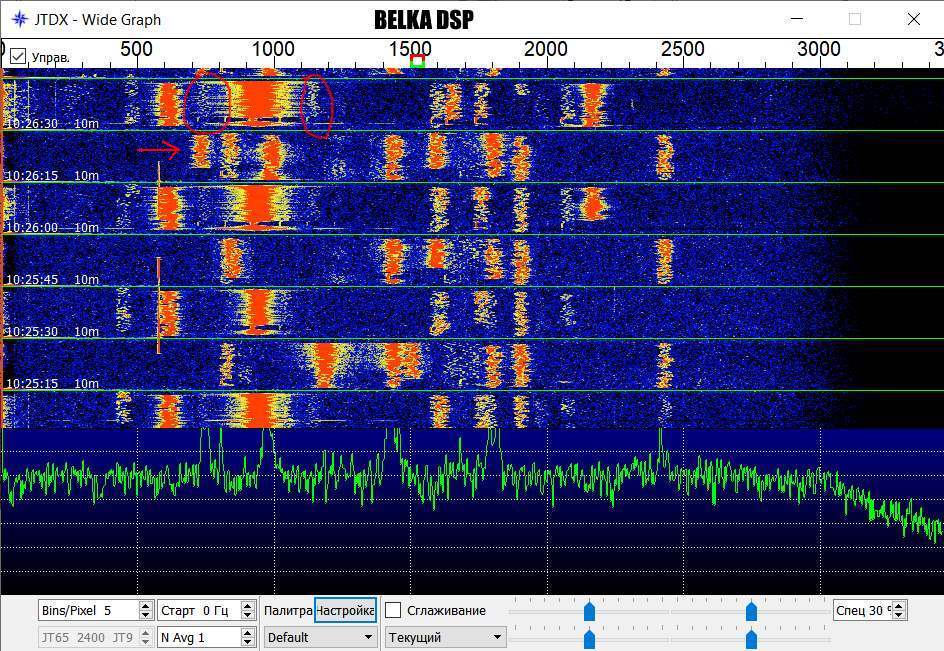Viewport: 944px width, 651px height.
Task: Click the green spectrum curve plot
Action: tap(472, 511)
